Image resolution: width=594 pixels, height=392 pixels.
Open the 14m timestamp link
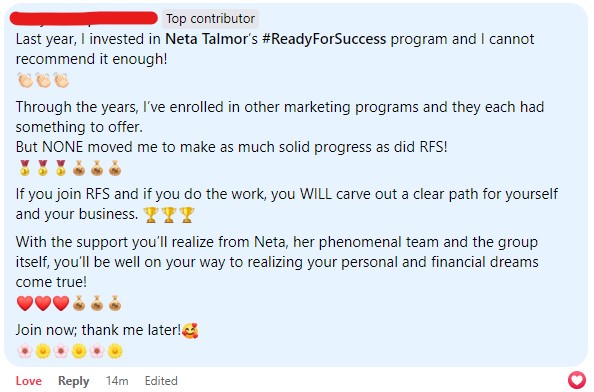117,381
